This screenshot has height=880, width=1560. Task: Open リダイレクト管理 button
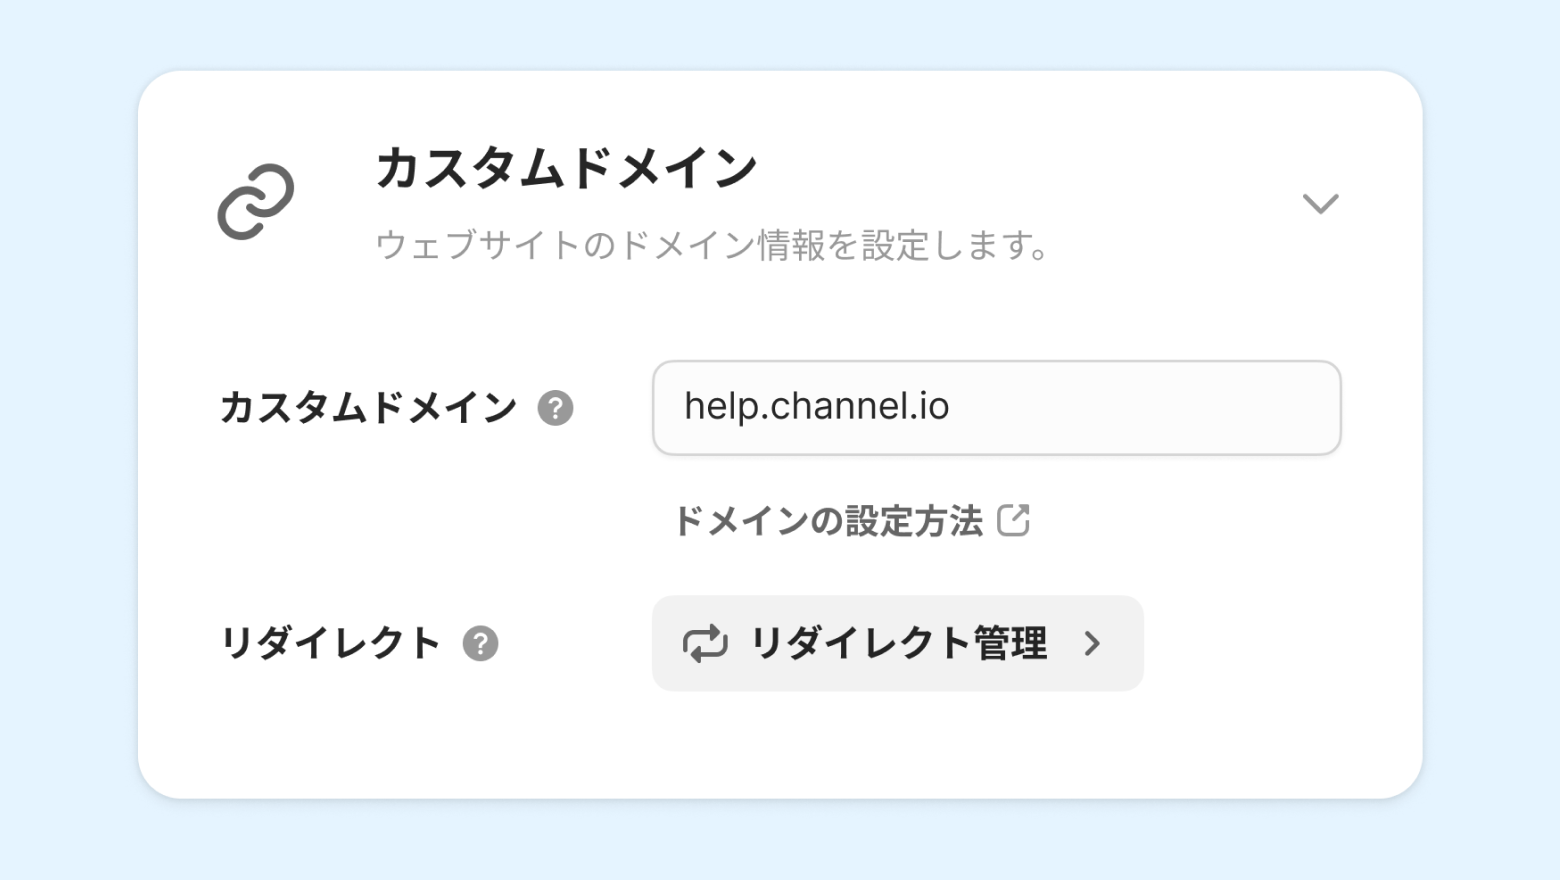(x=897, y=643)
